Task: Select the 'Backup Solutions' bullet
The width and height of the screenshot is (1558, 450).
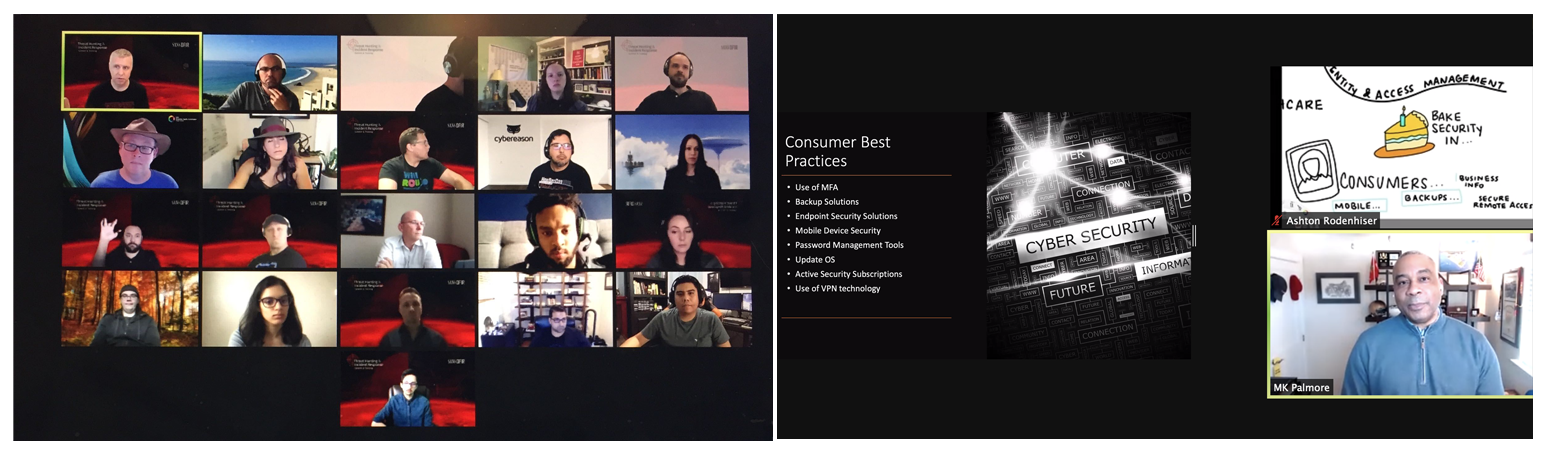Action: [827, 202]
